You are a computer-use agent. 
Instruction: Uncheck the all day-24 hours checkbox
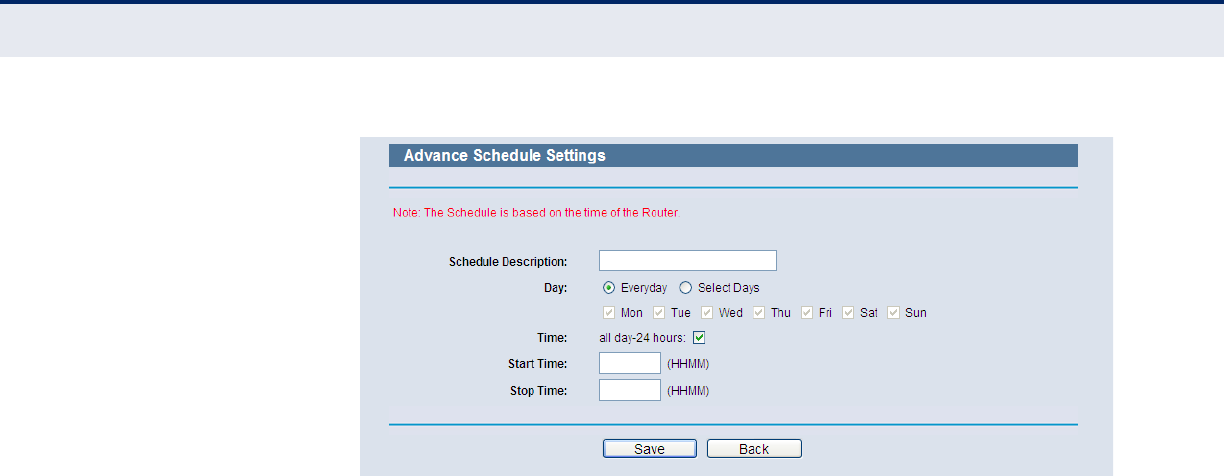coord(699,338)
